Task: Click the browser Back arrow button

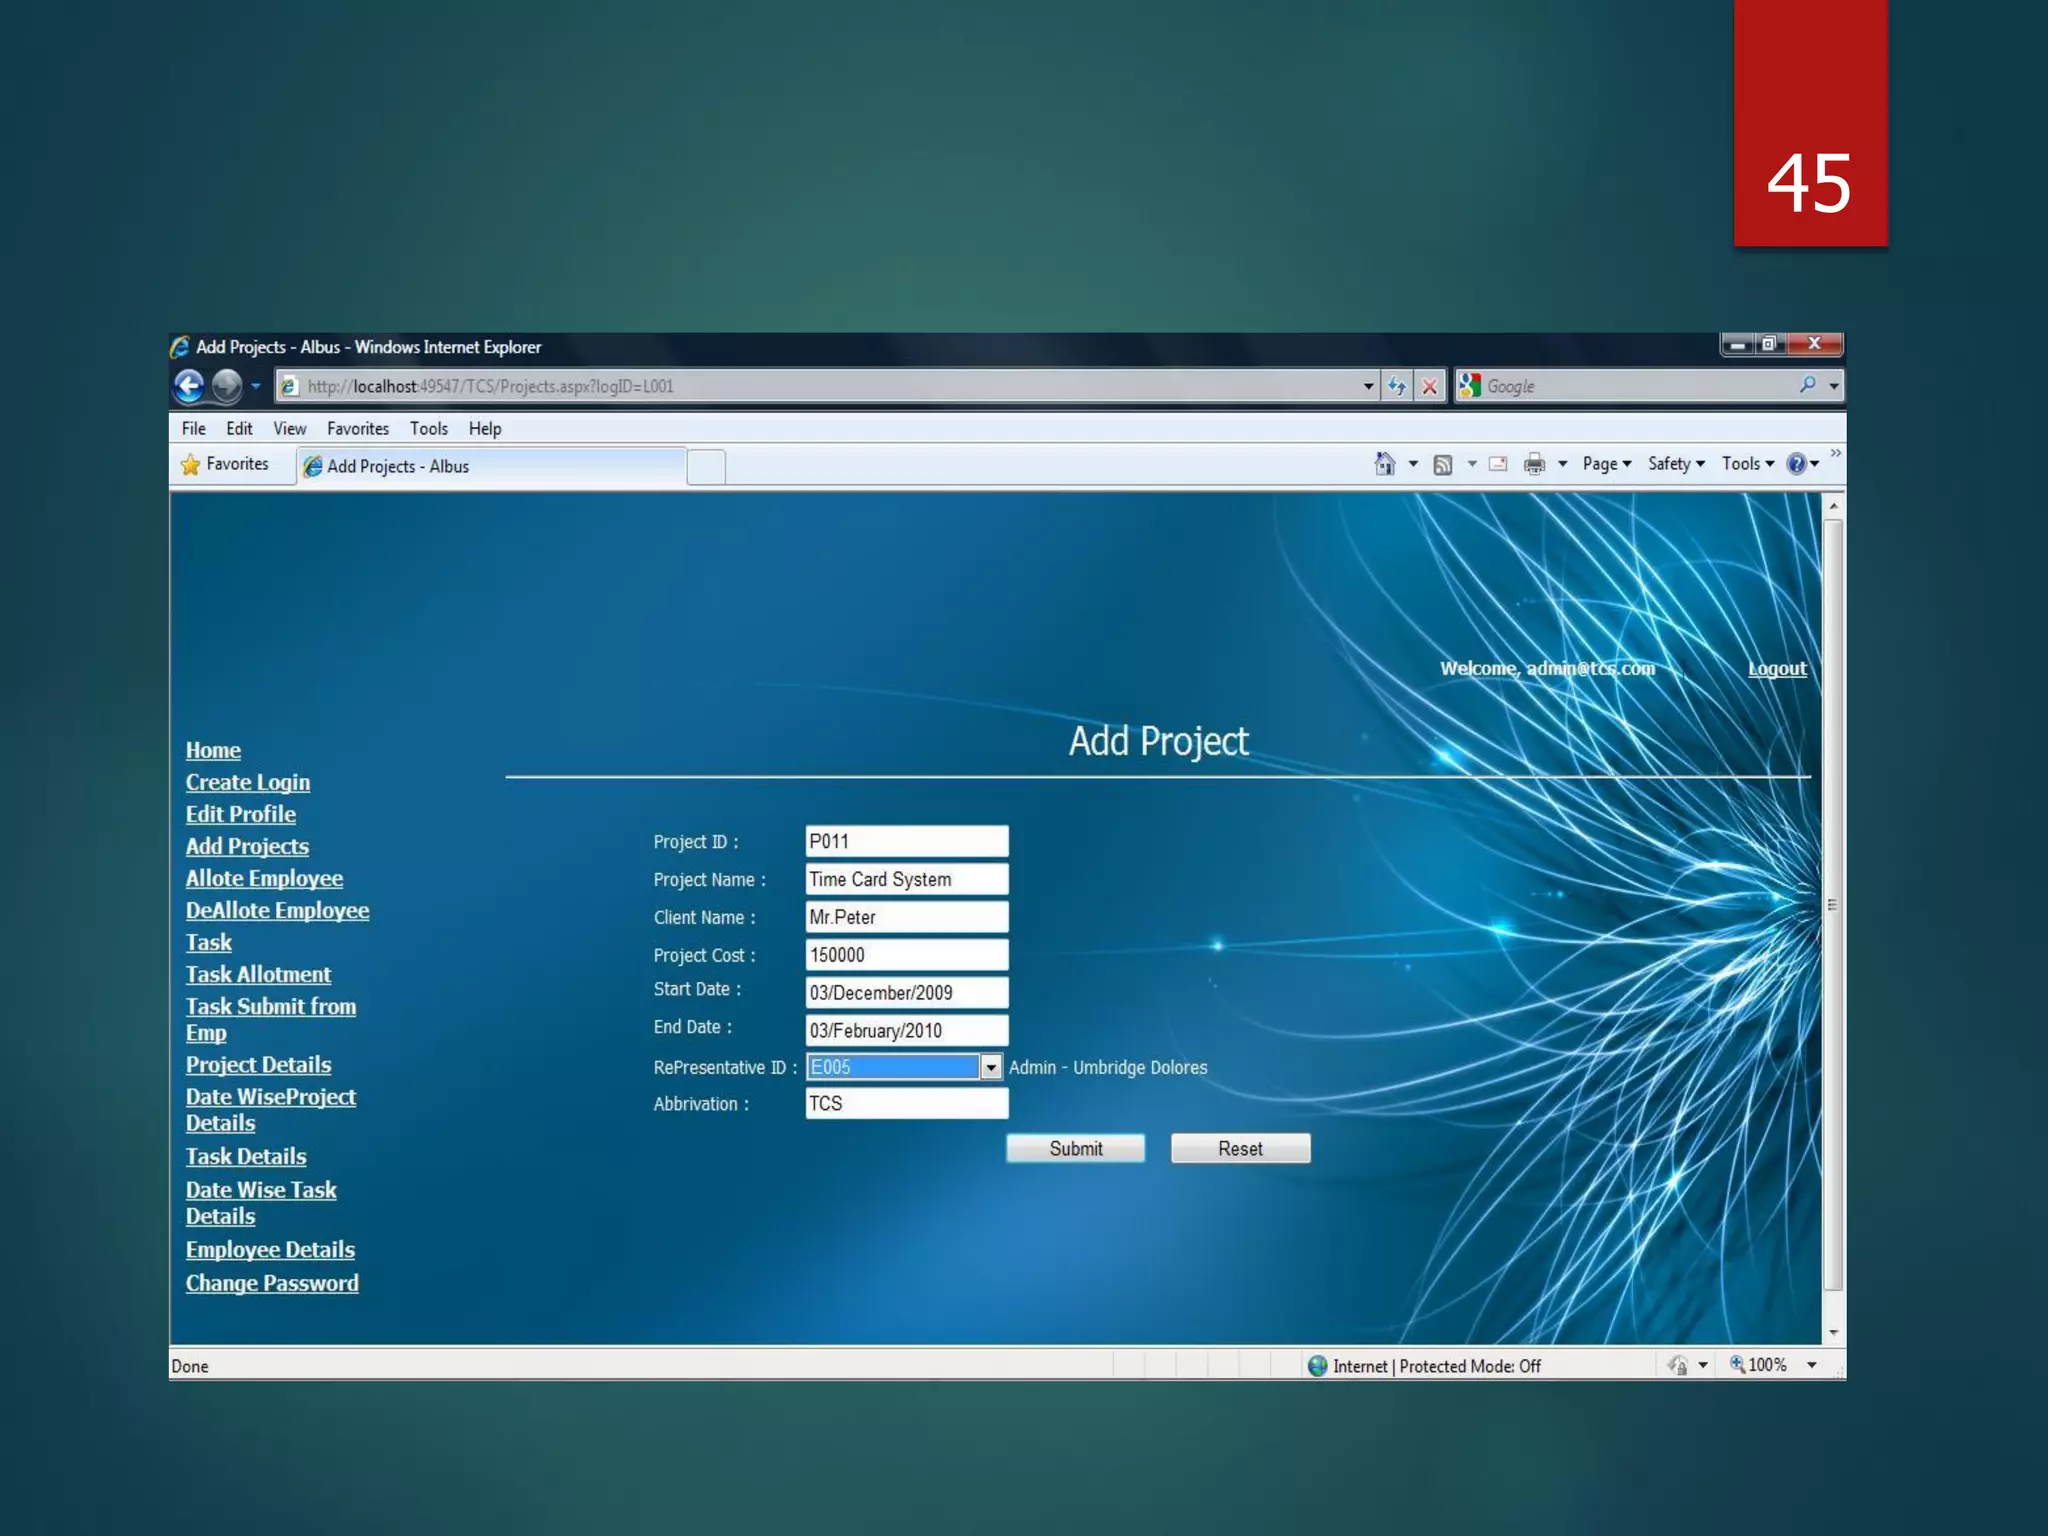Action: pos(189,386)
